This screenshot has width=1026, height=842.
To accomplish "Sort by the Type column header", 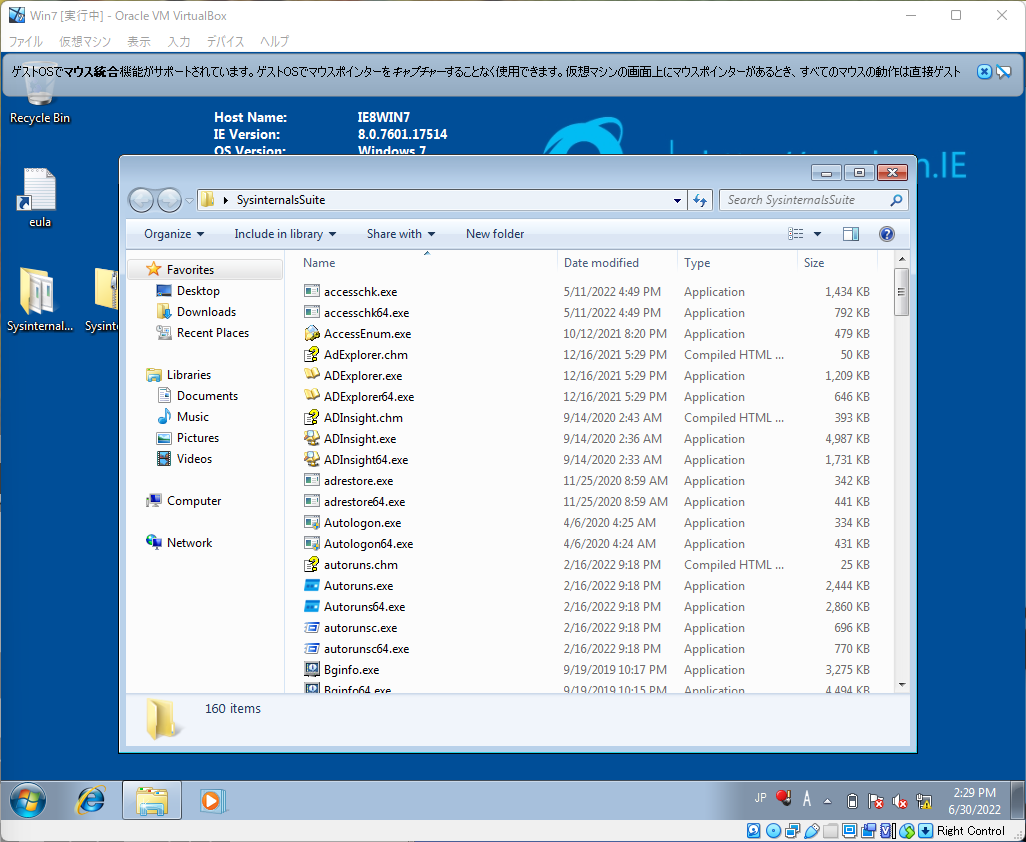I will point(737,262).
